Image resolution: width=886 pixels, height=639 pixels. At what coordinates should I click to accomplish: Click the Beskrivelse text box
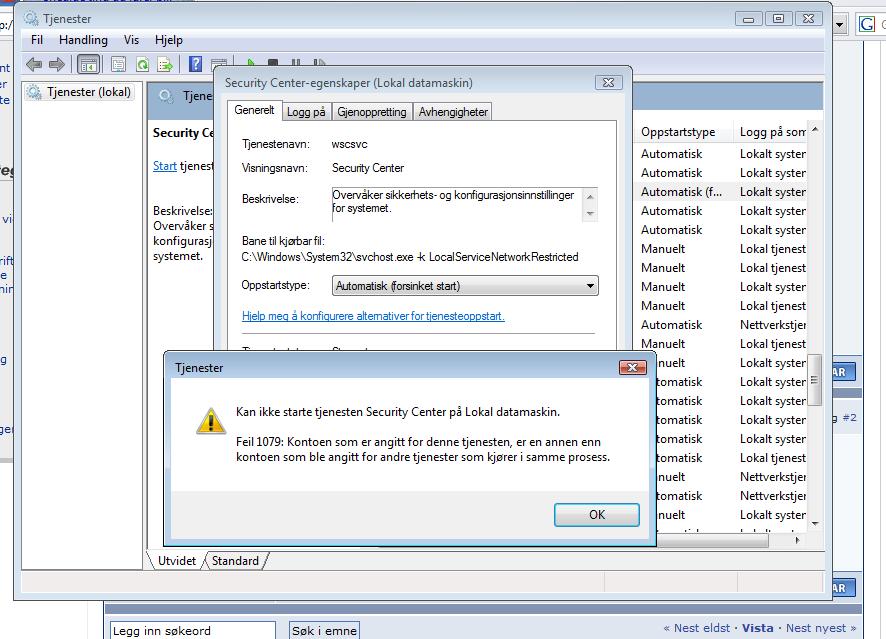coord(464,205)
